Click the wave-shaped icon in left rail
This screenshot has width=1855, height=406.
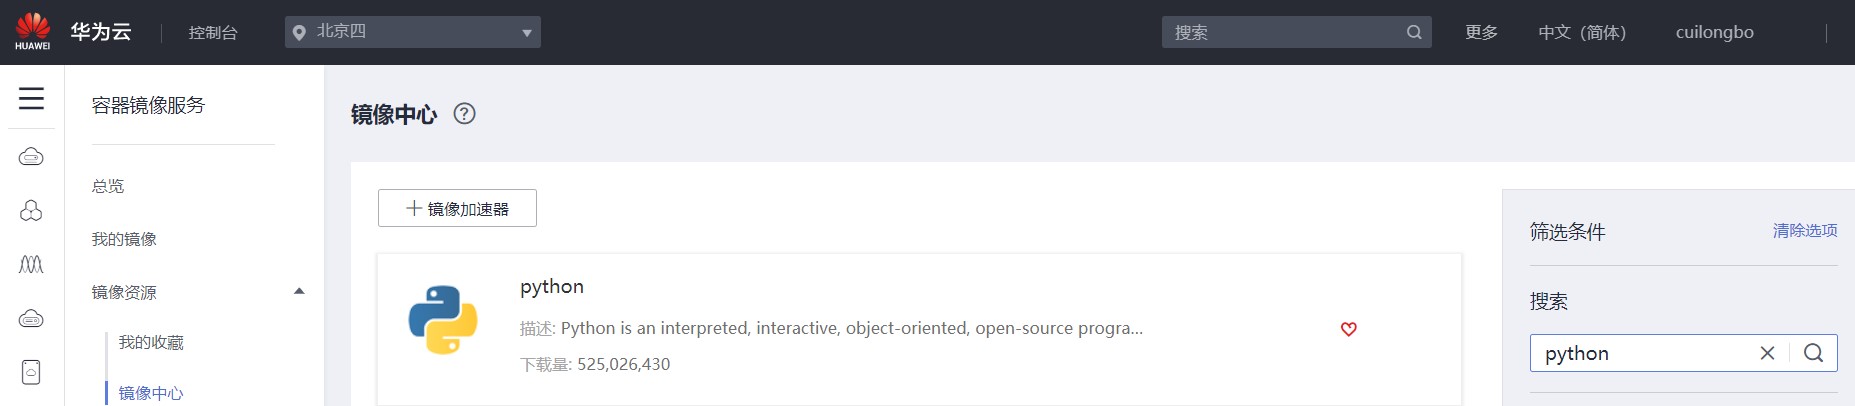31,265
